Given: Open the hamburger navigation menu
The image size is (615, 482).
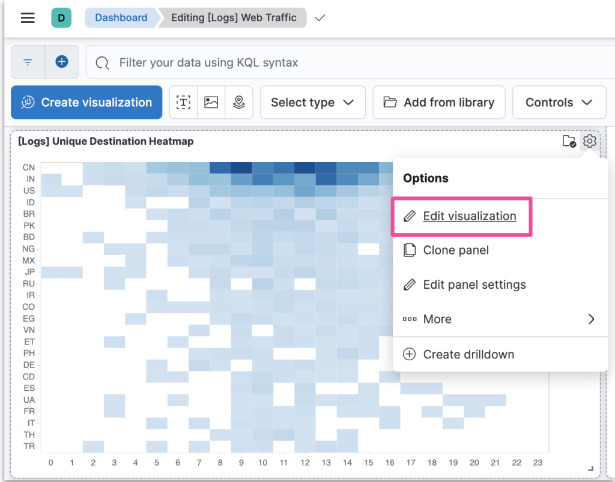Looking at the screenshot, I should [x=27, y=18].
